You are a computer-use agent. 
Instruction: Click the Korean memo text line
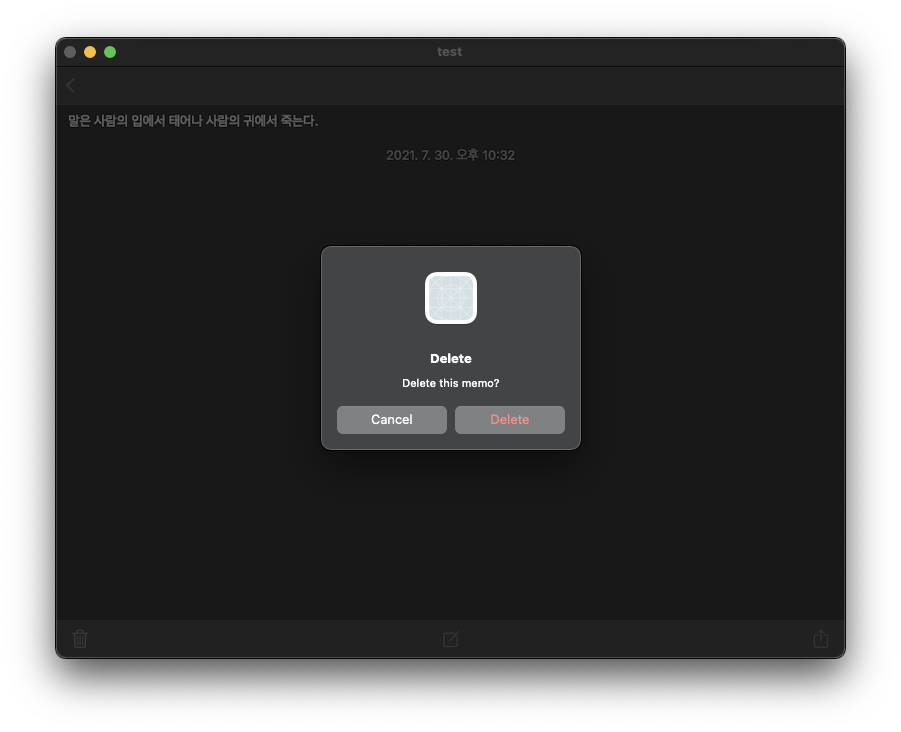193,121
